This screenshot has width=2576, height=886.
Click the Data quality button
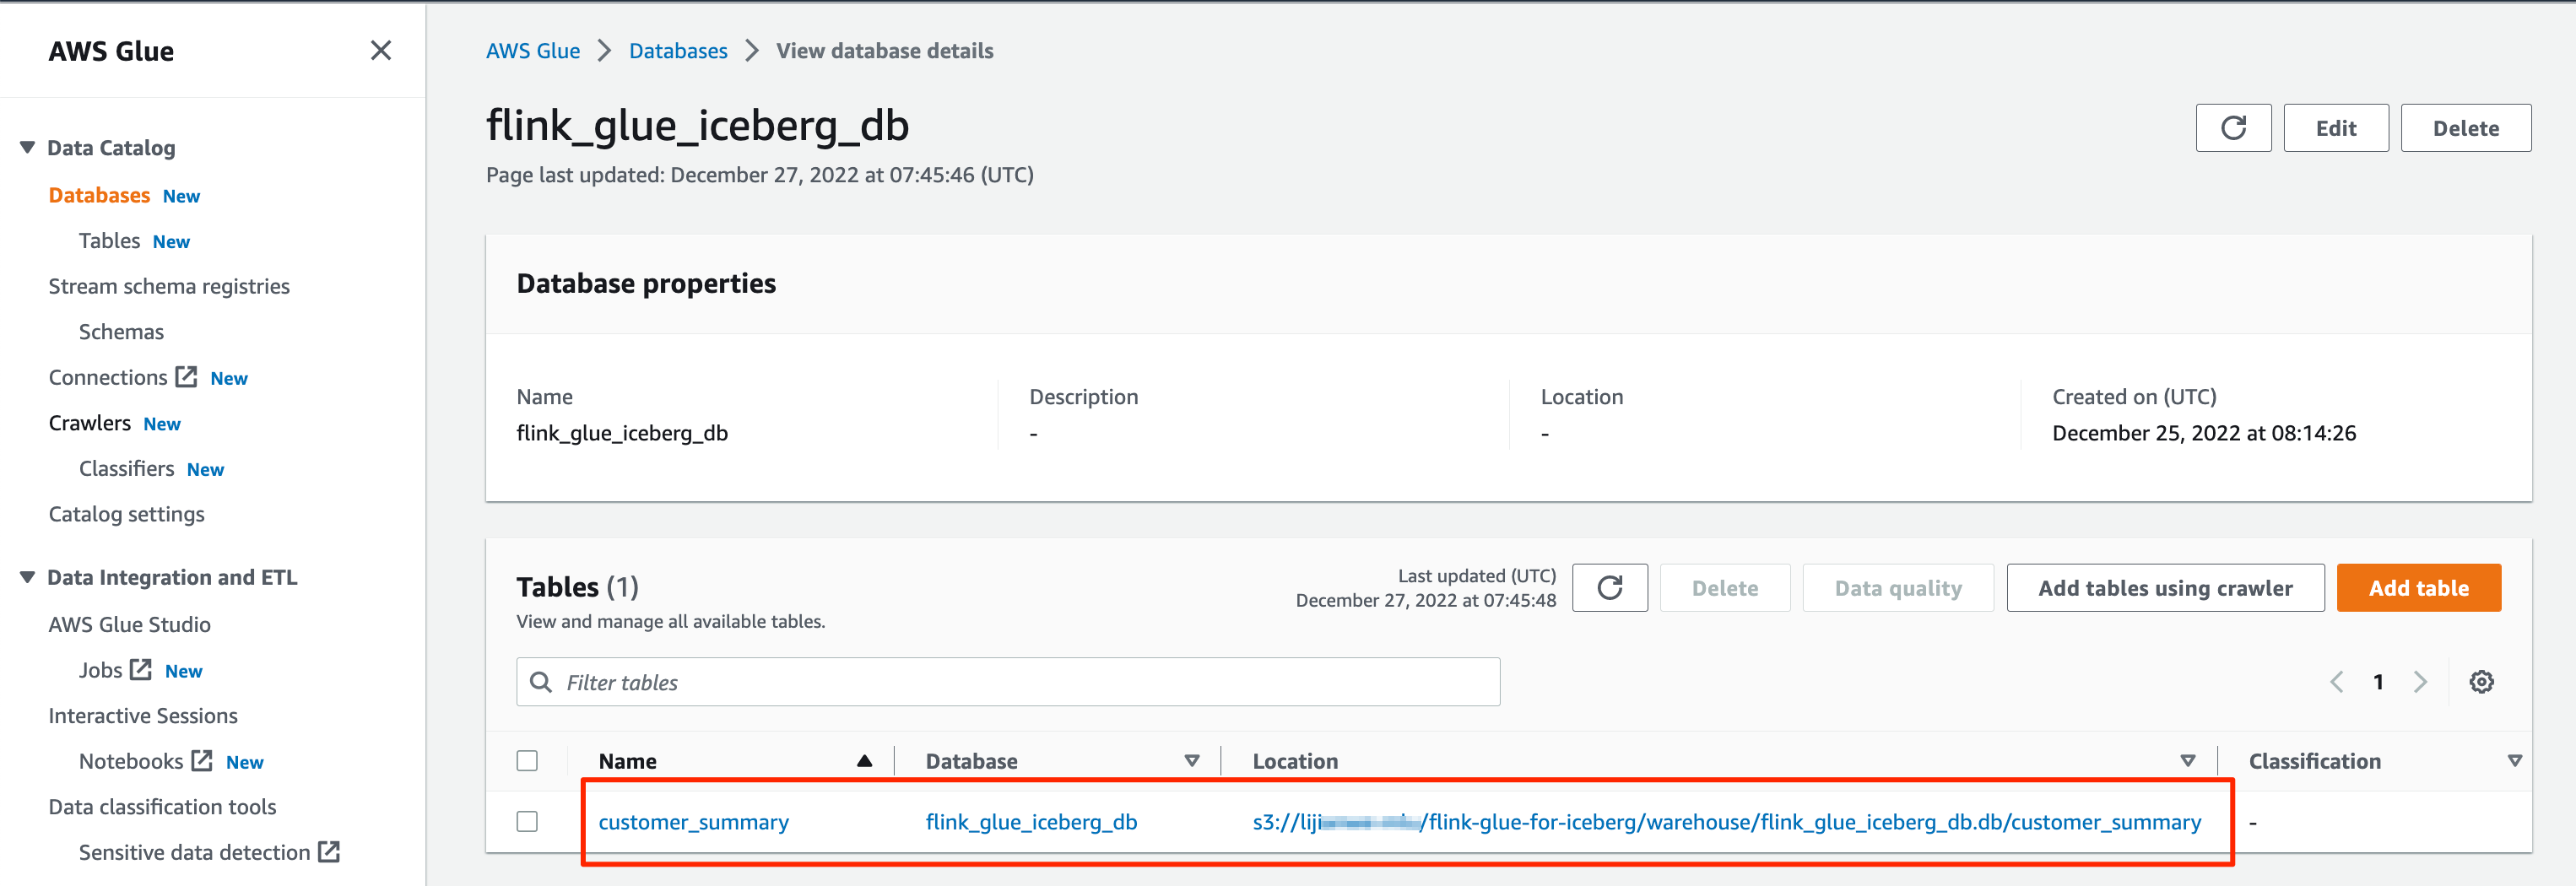pos(1898,588)
